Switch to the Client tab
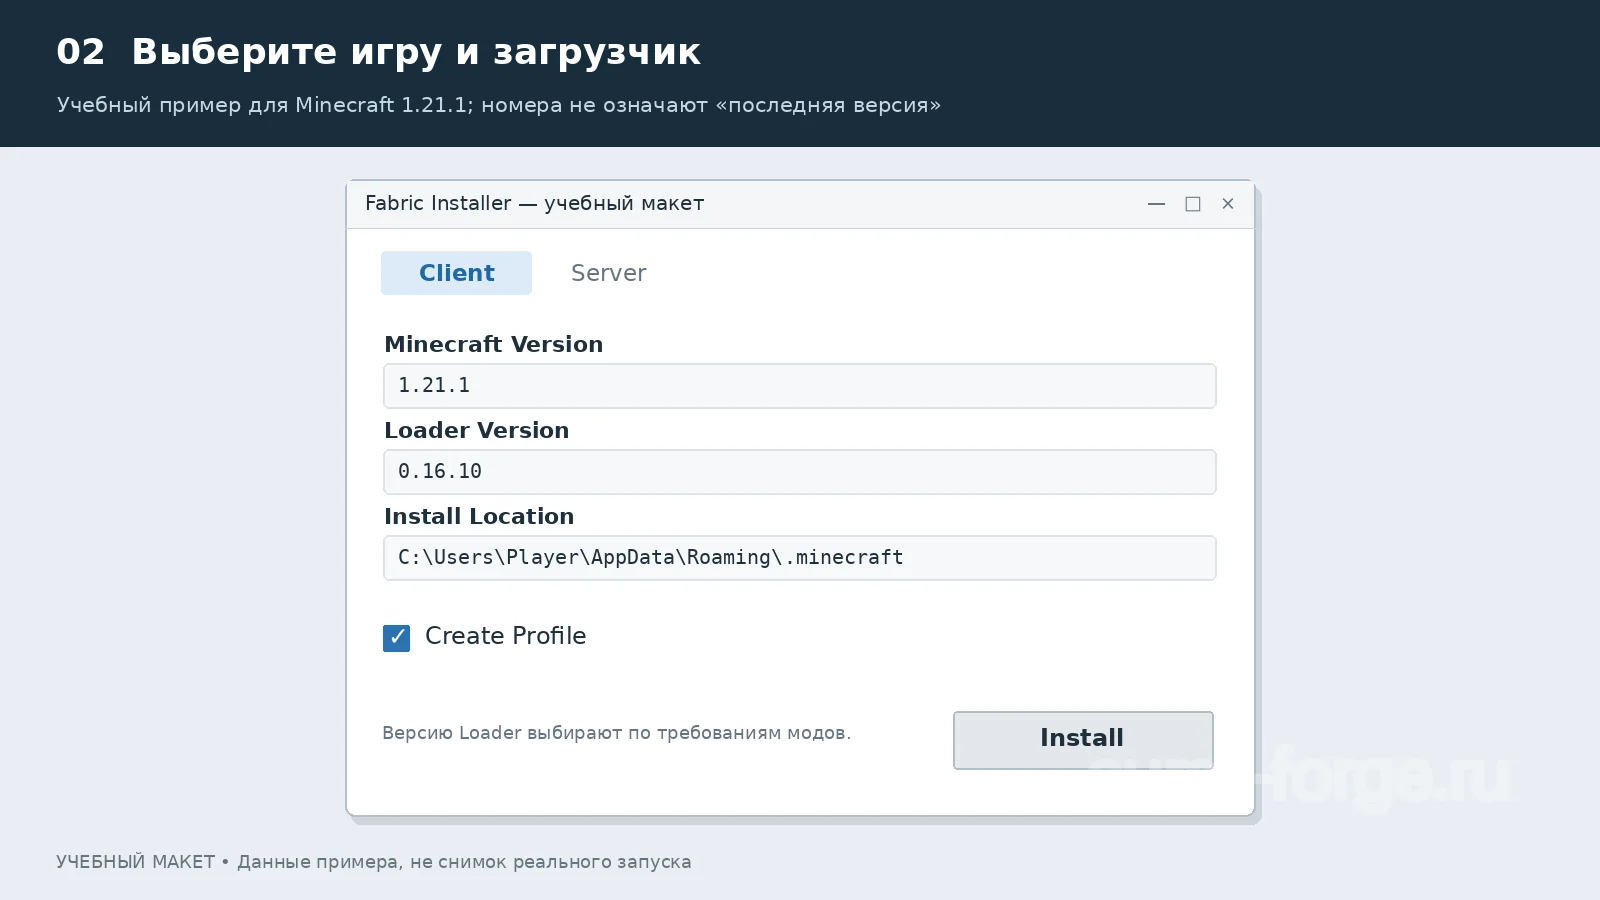Screen dimensions: 1600x900 (456, 273)
